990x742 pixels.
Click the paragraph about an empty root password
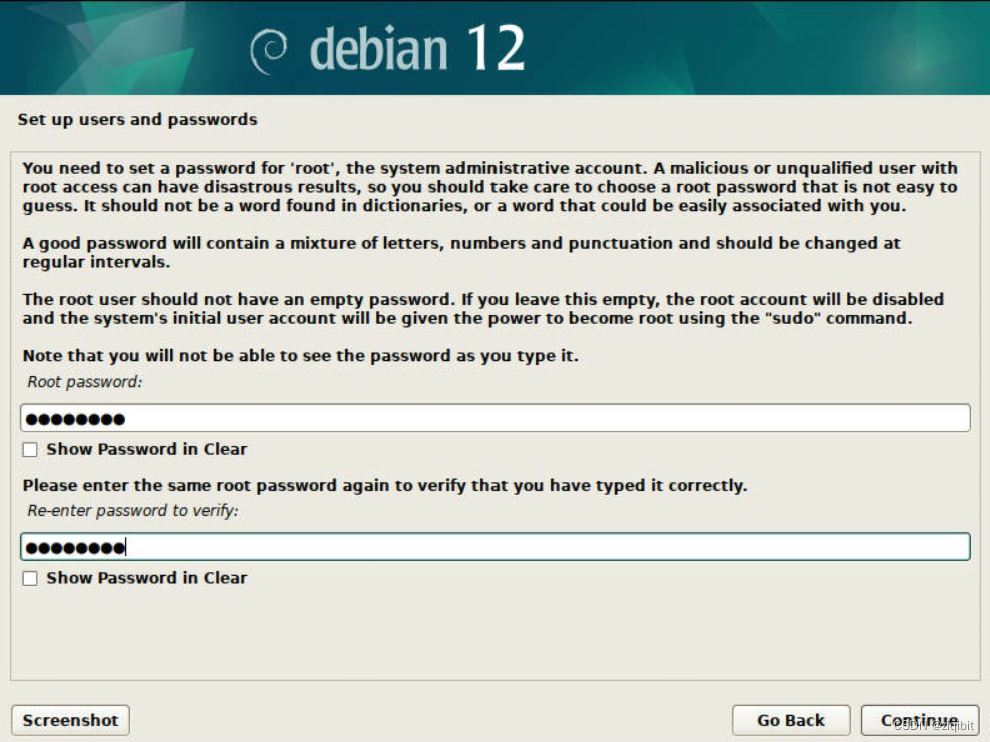tap(482, 309)
